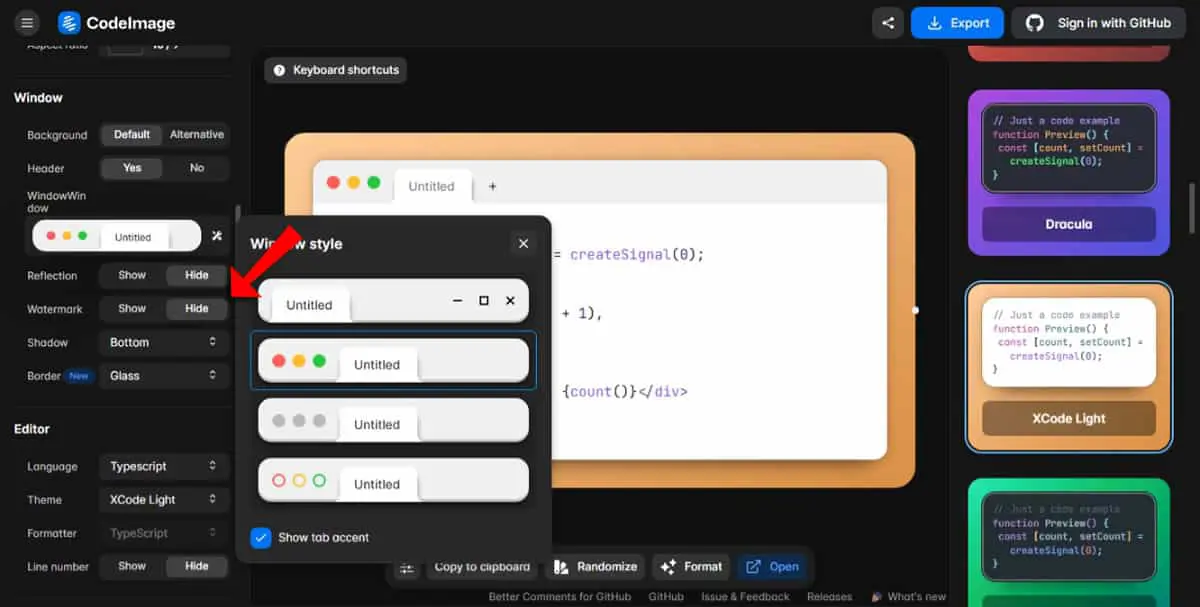Select the Windows-style window header
This screenshot has height=607, width=1200.
pos(393,301)
